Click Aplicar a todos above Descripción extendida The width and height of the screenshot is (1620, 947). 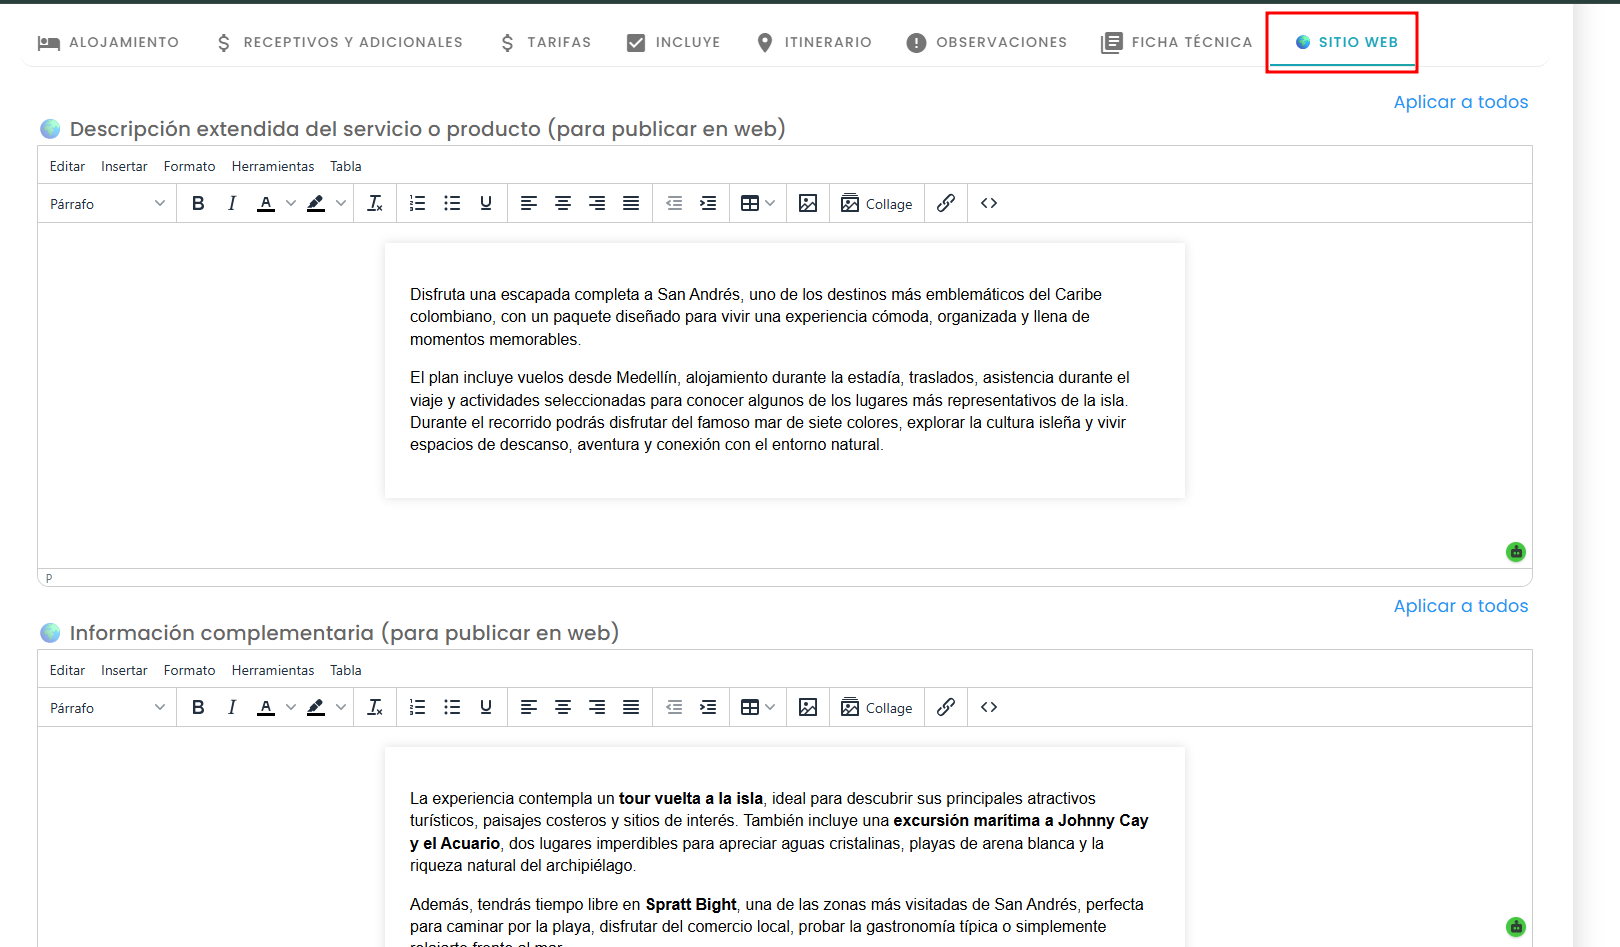point(1461,102)
